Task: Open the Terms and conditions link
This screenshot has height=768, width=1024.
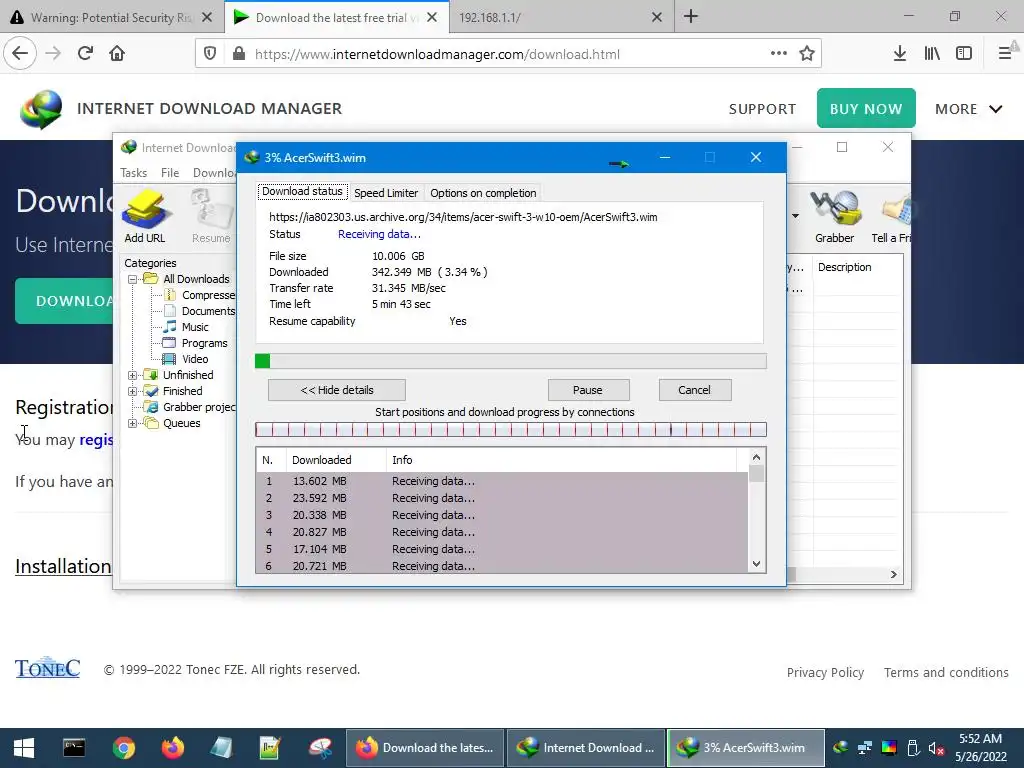Action: click(946, 673)
